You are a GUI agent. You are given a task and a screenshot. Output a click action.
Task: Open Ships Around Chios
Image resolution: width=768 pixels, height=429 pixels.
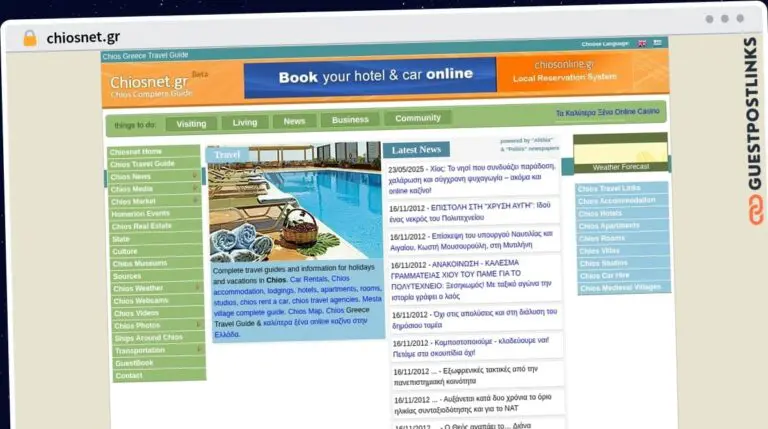coord(159,338)
